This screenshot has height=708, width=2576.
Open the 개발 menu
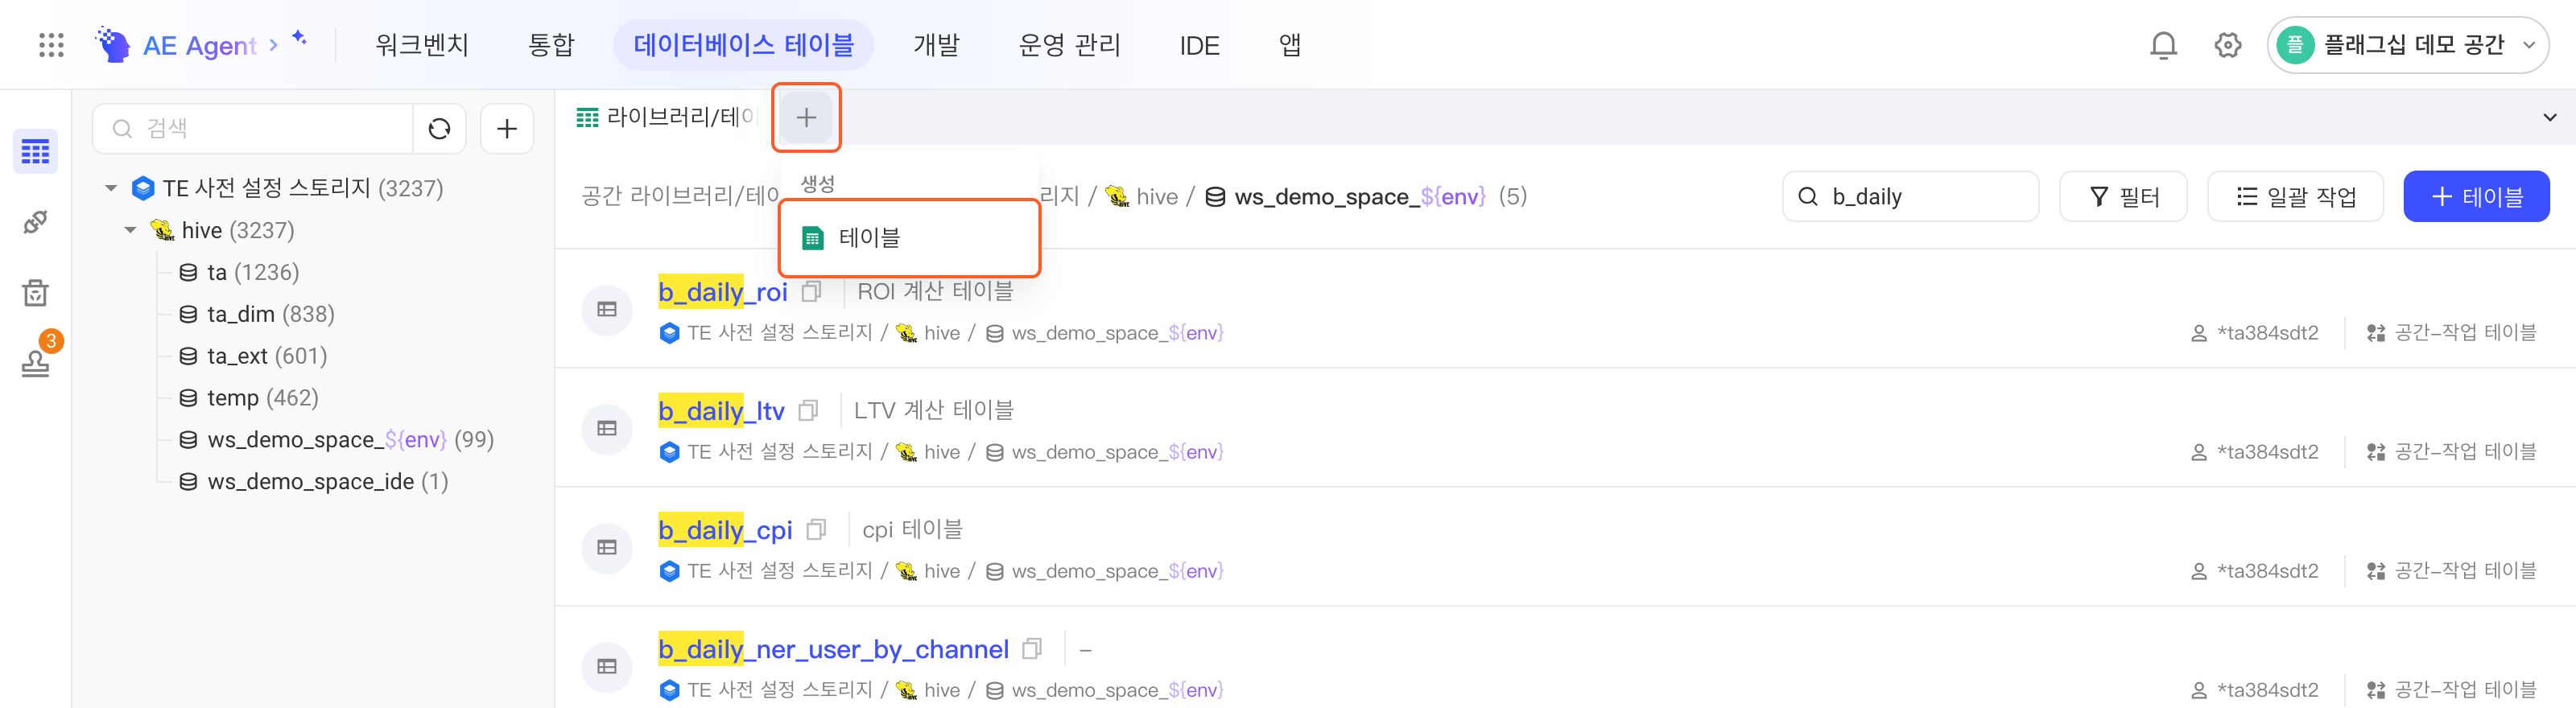[936, 45]
